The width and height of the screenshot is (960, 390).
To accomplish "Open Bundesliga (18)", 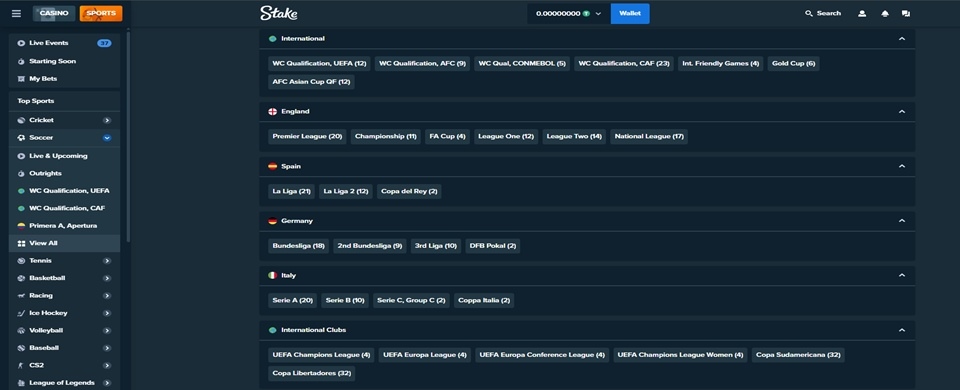I will 299,246.
